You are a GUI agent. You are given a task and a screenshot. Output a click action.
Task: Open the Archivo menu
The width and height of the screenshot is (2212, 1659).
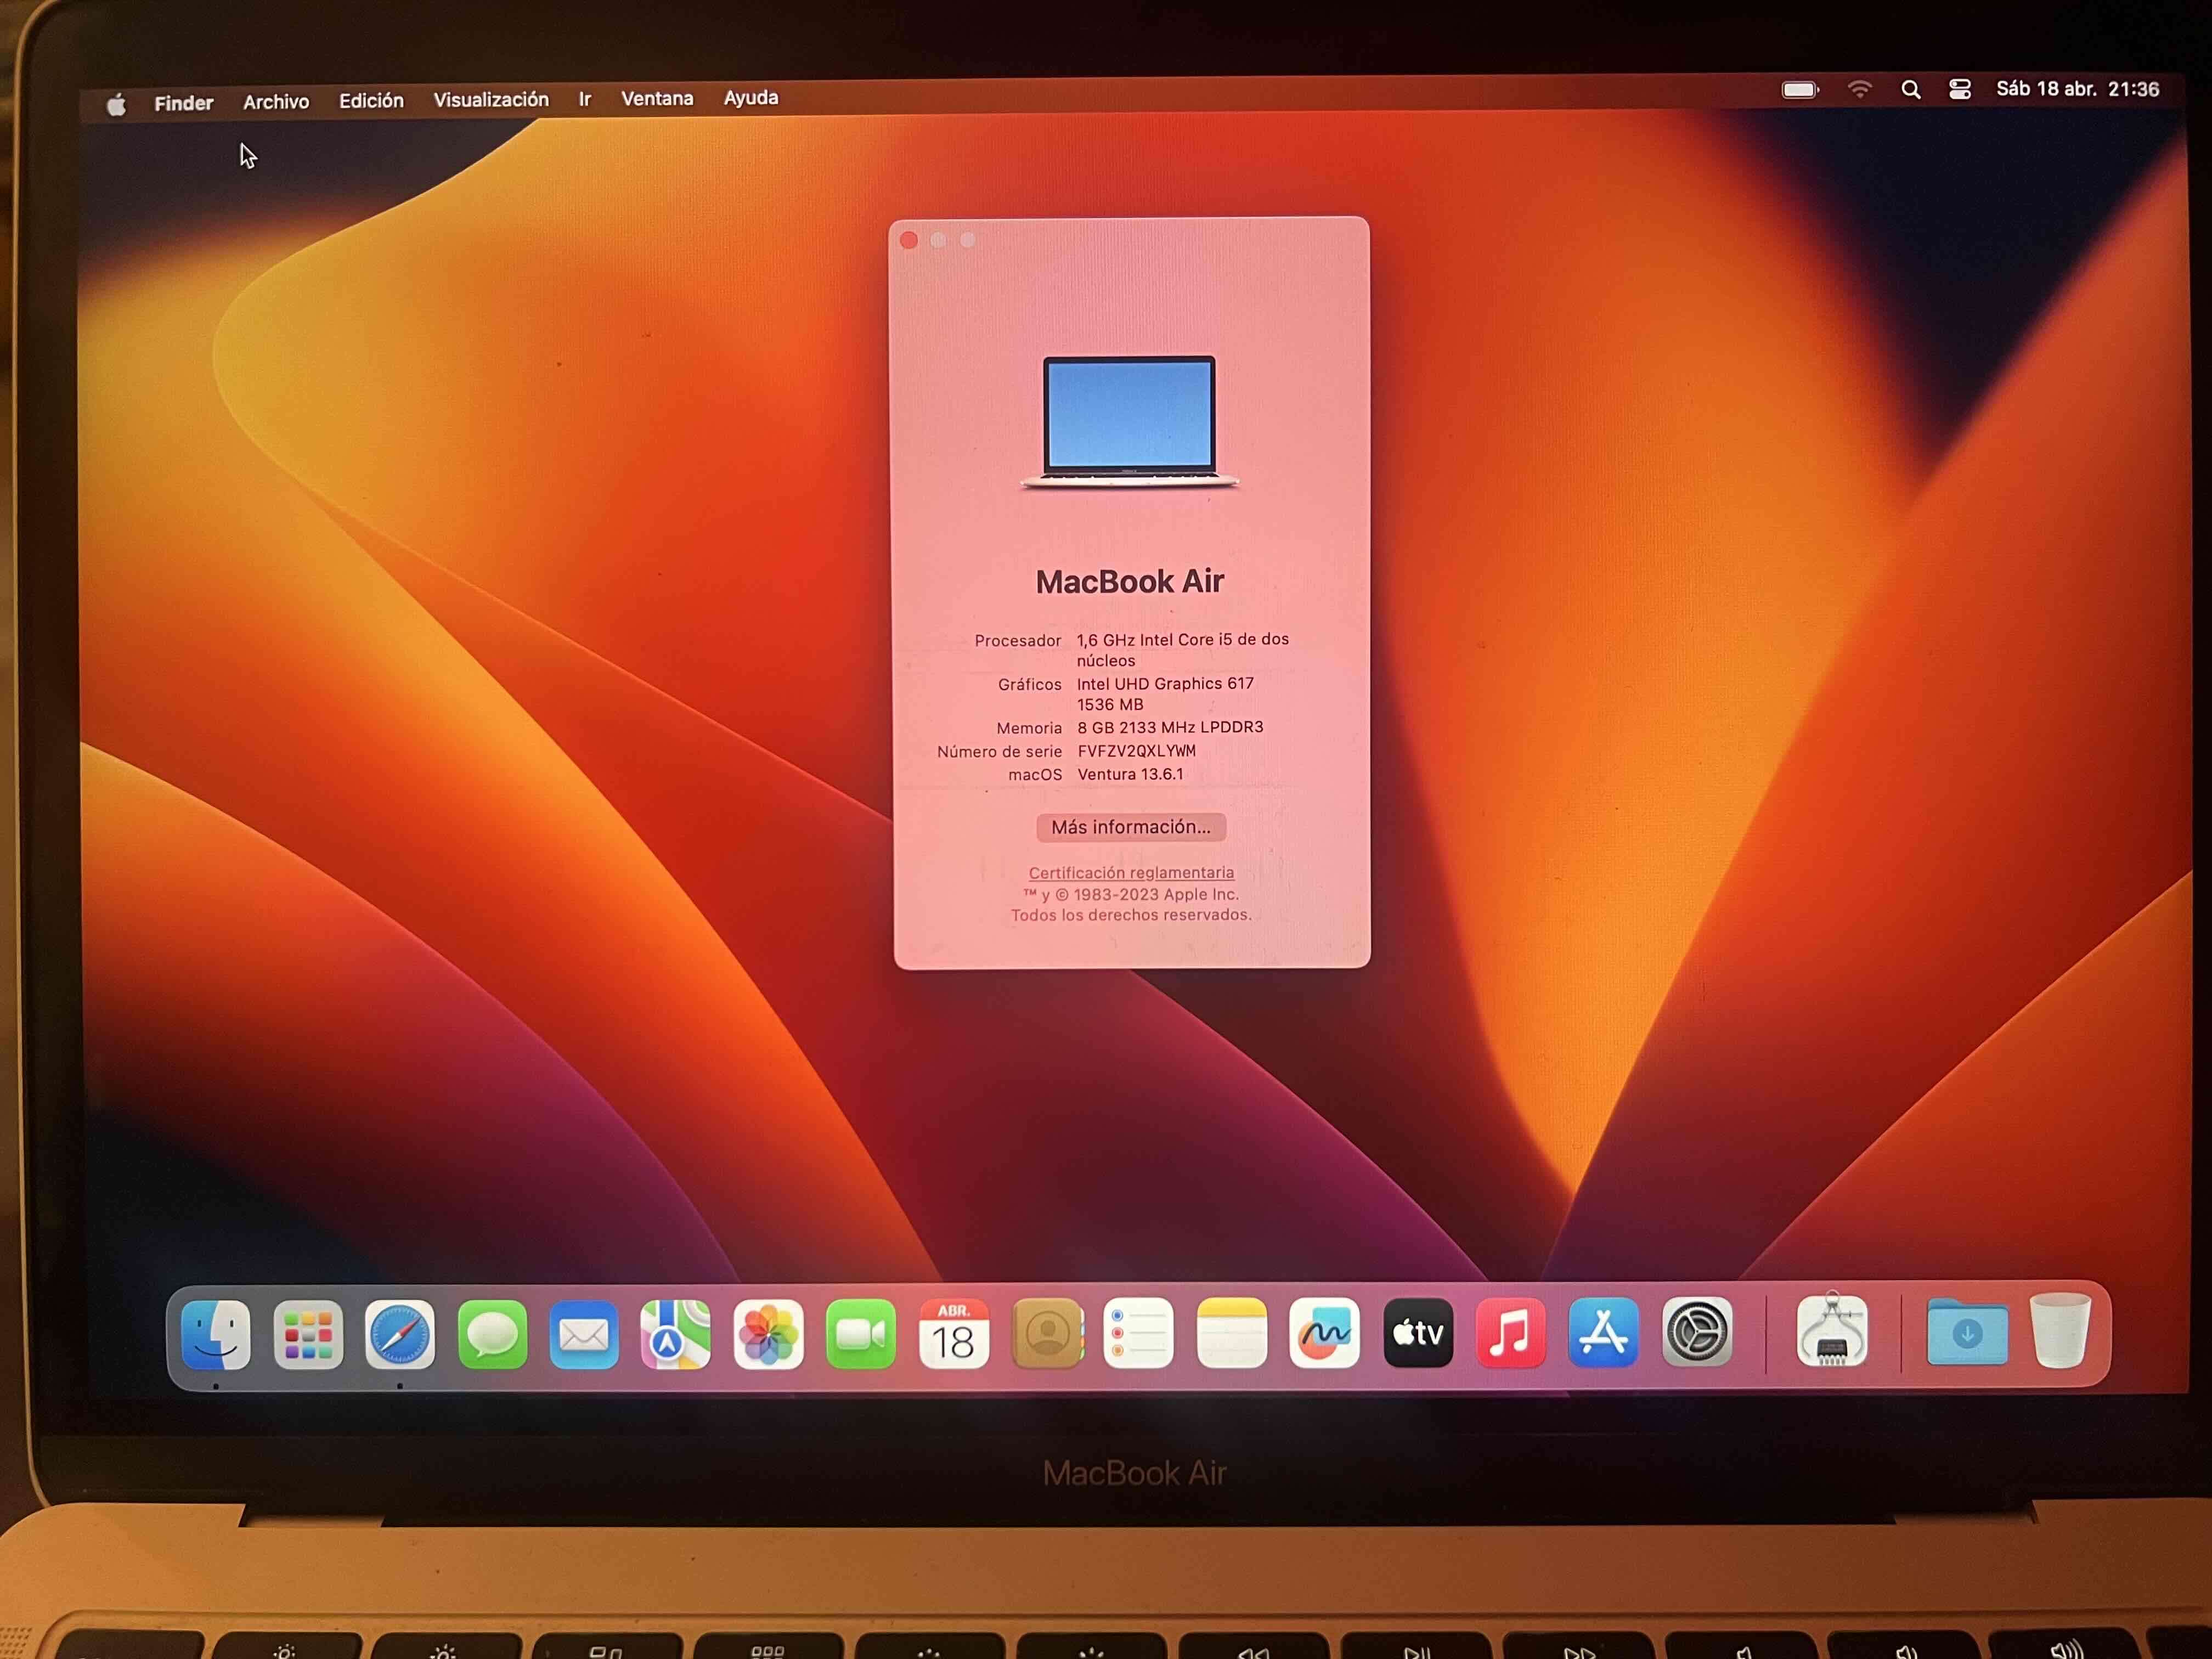coord(275,99)
